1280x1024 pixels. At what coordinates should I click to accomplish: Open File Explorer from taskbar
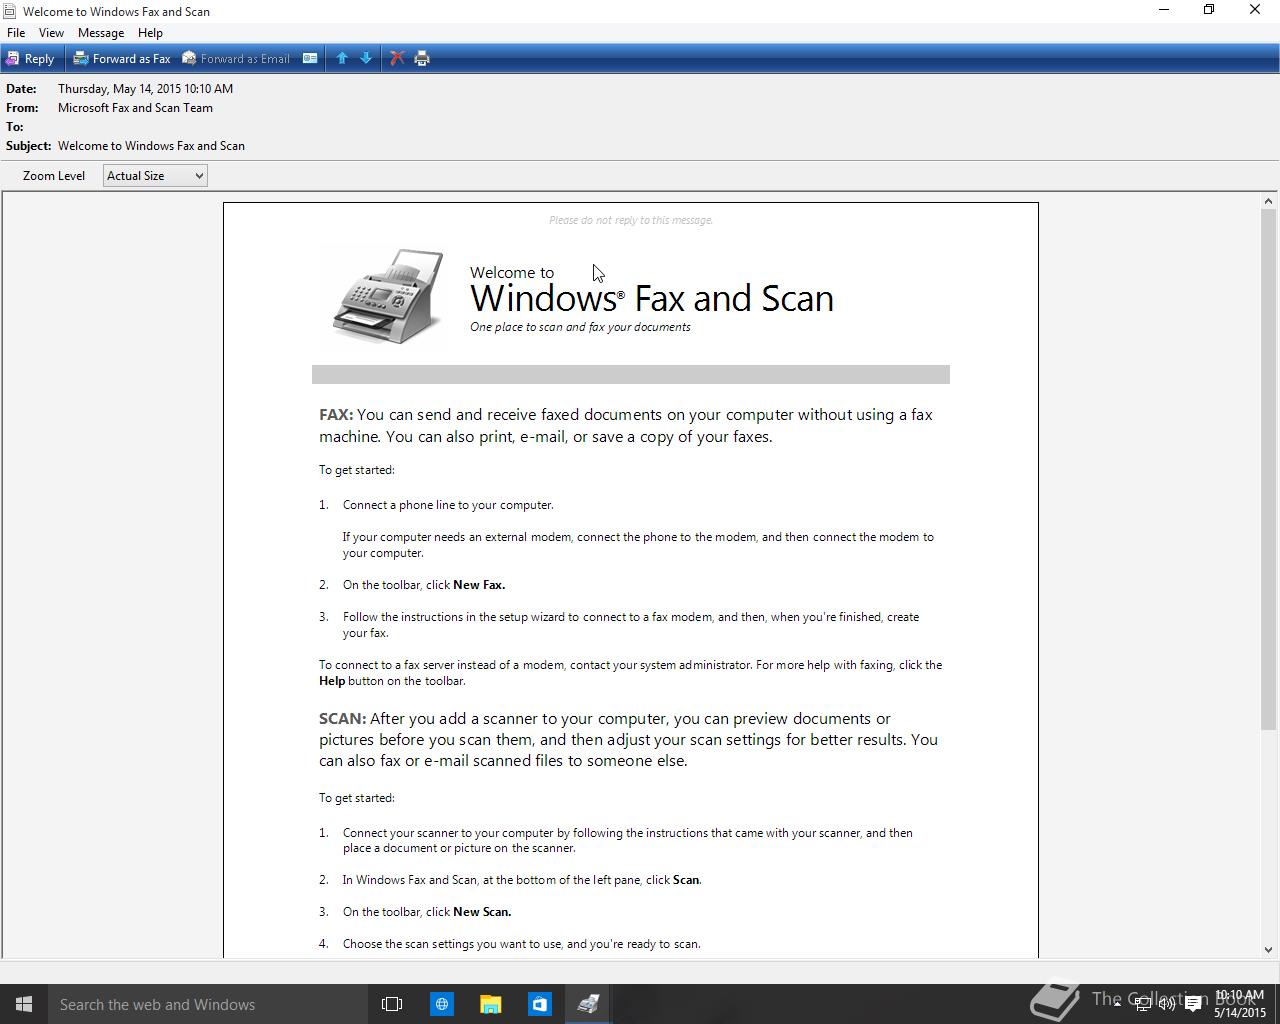(490, 1004)
